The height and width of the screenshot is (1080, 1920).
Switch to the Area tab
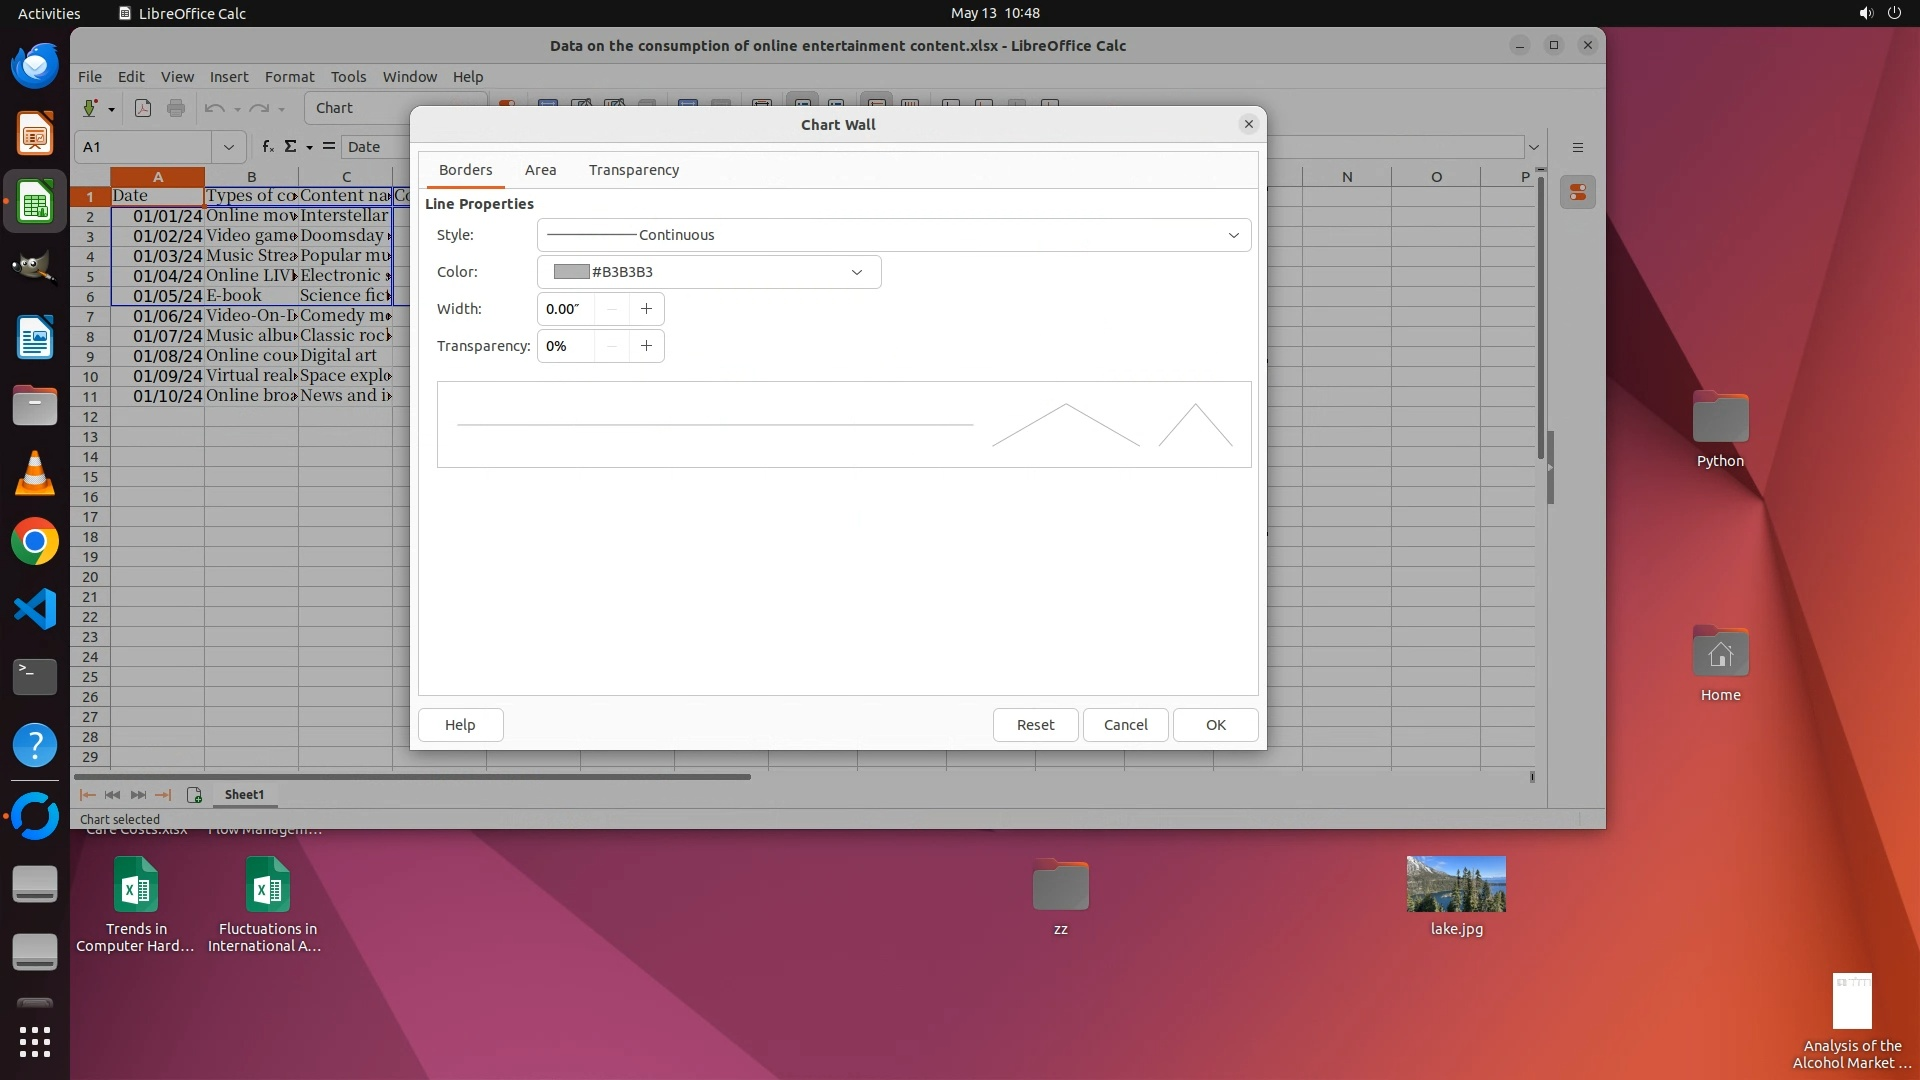540,170
